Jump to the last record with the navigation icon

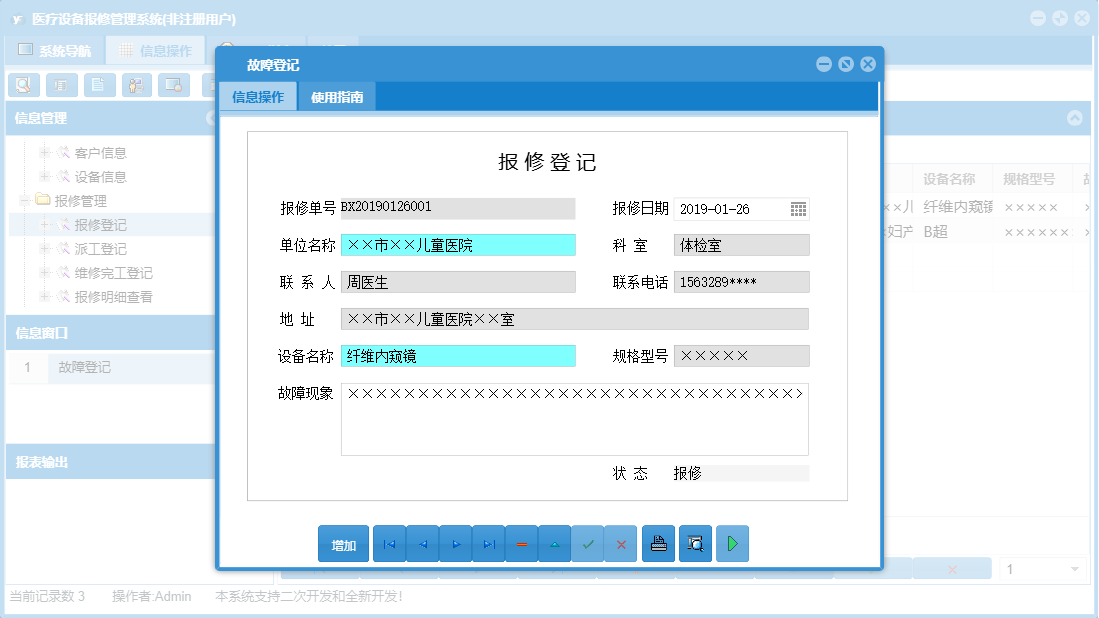488,543
